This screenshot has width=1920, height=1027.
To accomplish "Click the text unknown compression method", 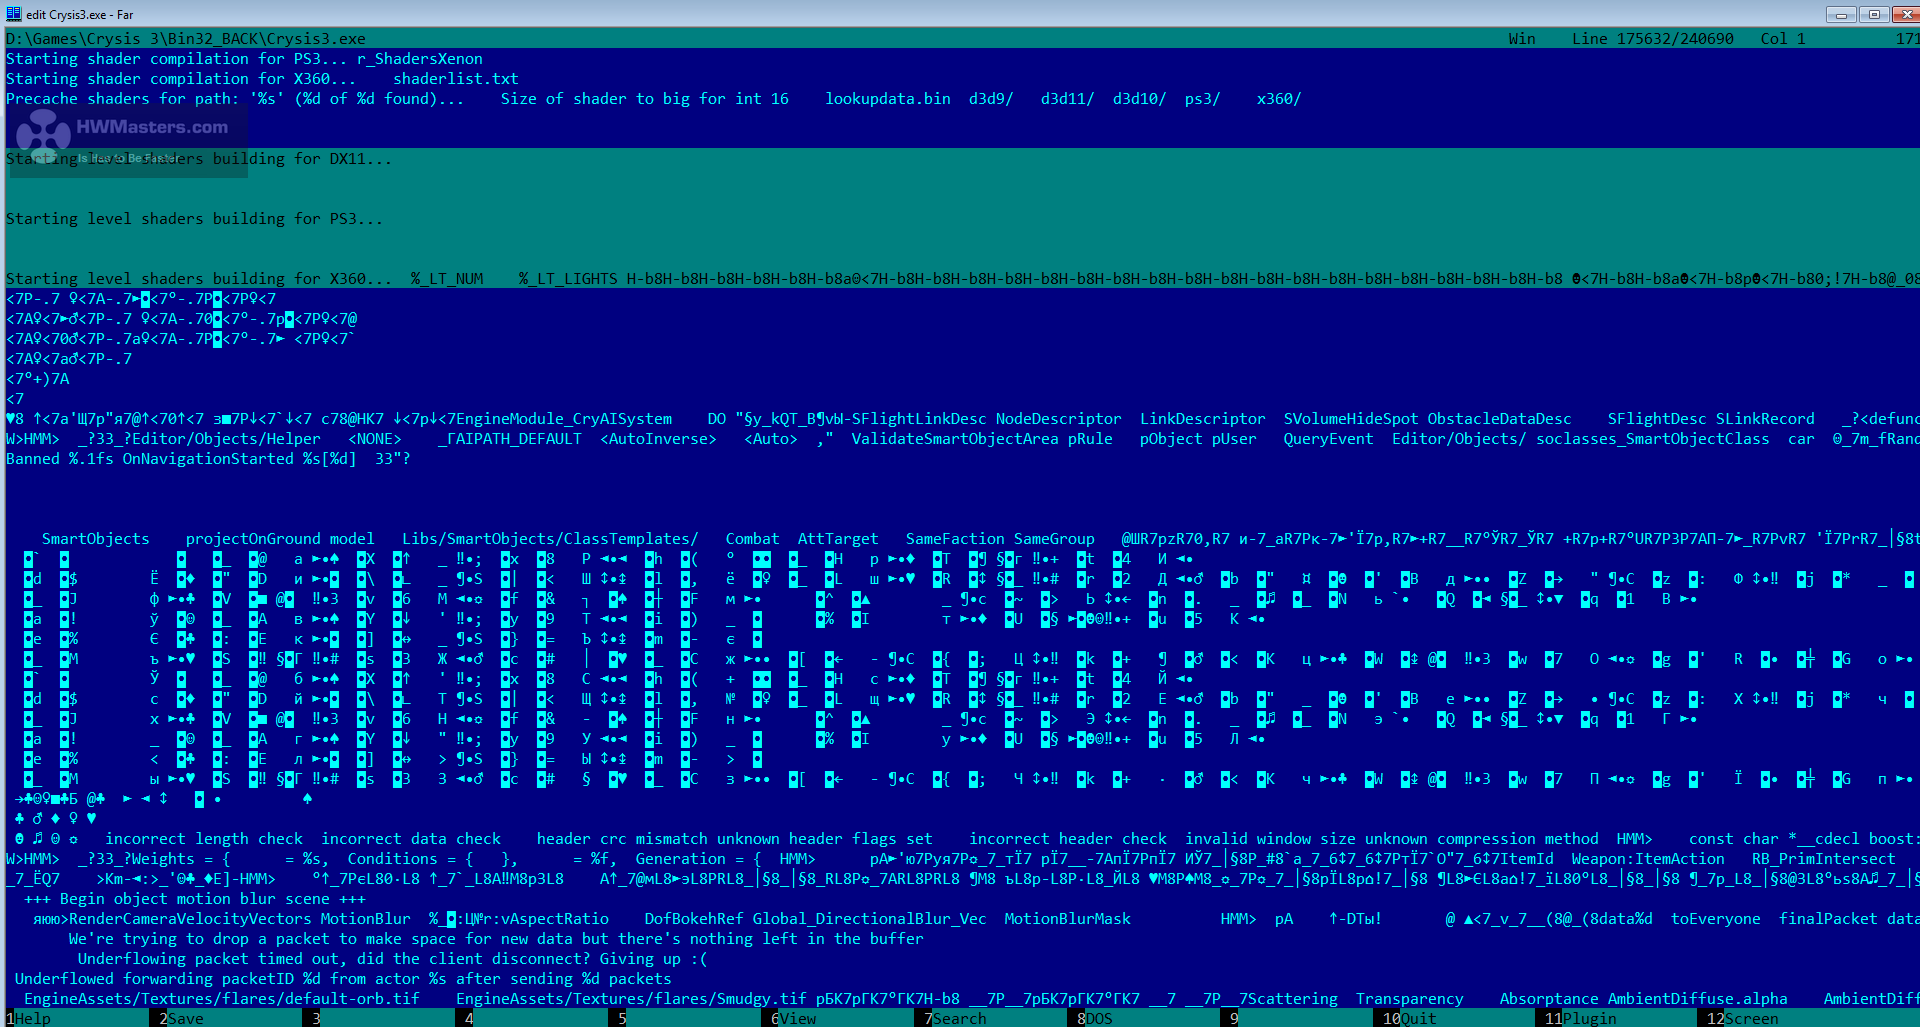I will (x=1481, y=839).
